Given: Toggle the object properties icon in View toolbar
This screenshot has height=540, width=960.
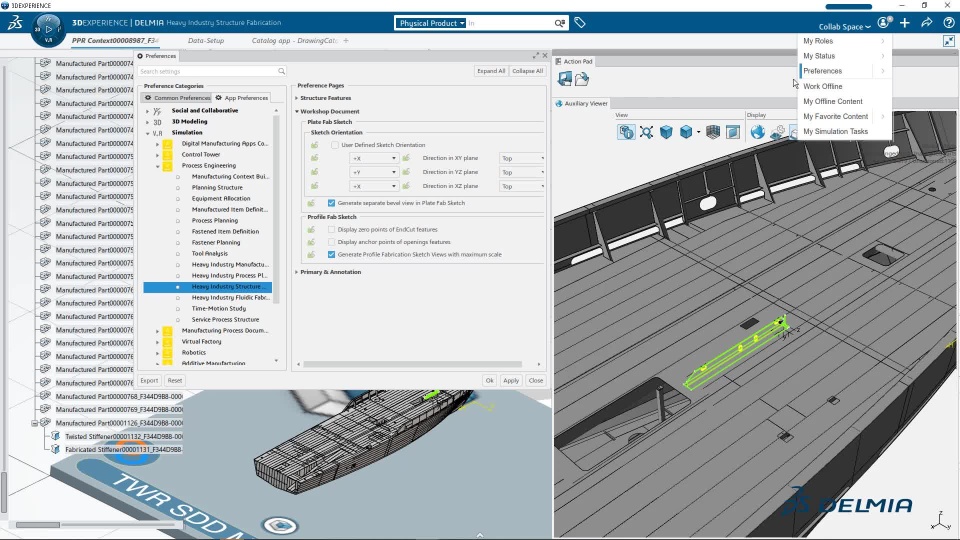Looking at the screenshot, I should pyautogui.click(x=626, y=132).
